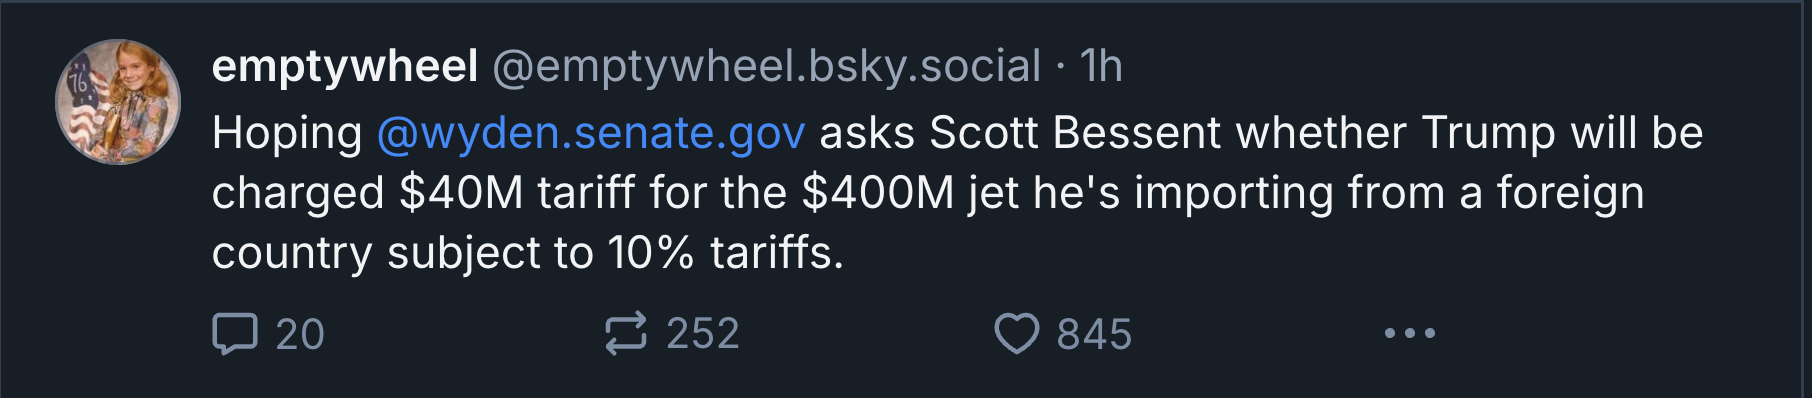Click the word "Hoping" starting the post
This screenshot has width=1812, height=398.
287,134
